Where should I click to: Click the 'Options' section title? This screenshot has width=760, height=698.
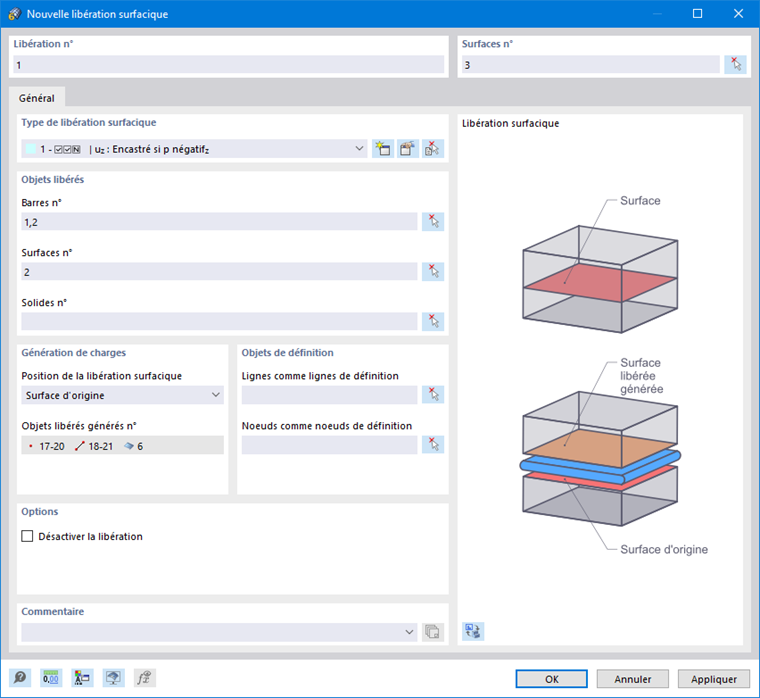pos(40,512)
